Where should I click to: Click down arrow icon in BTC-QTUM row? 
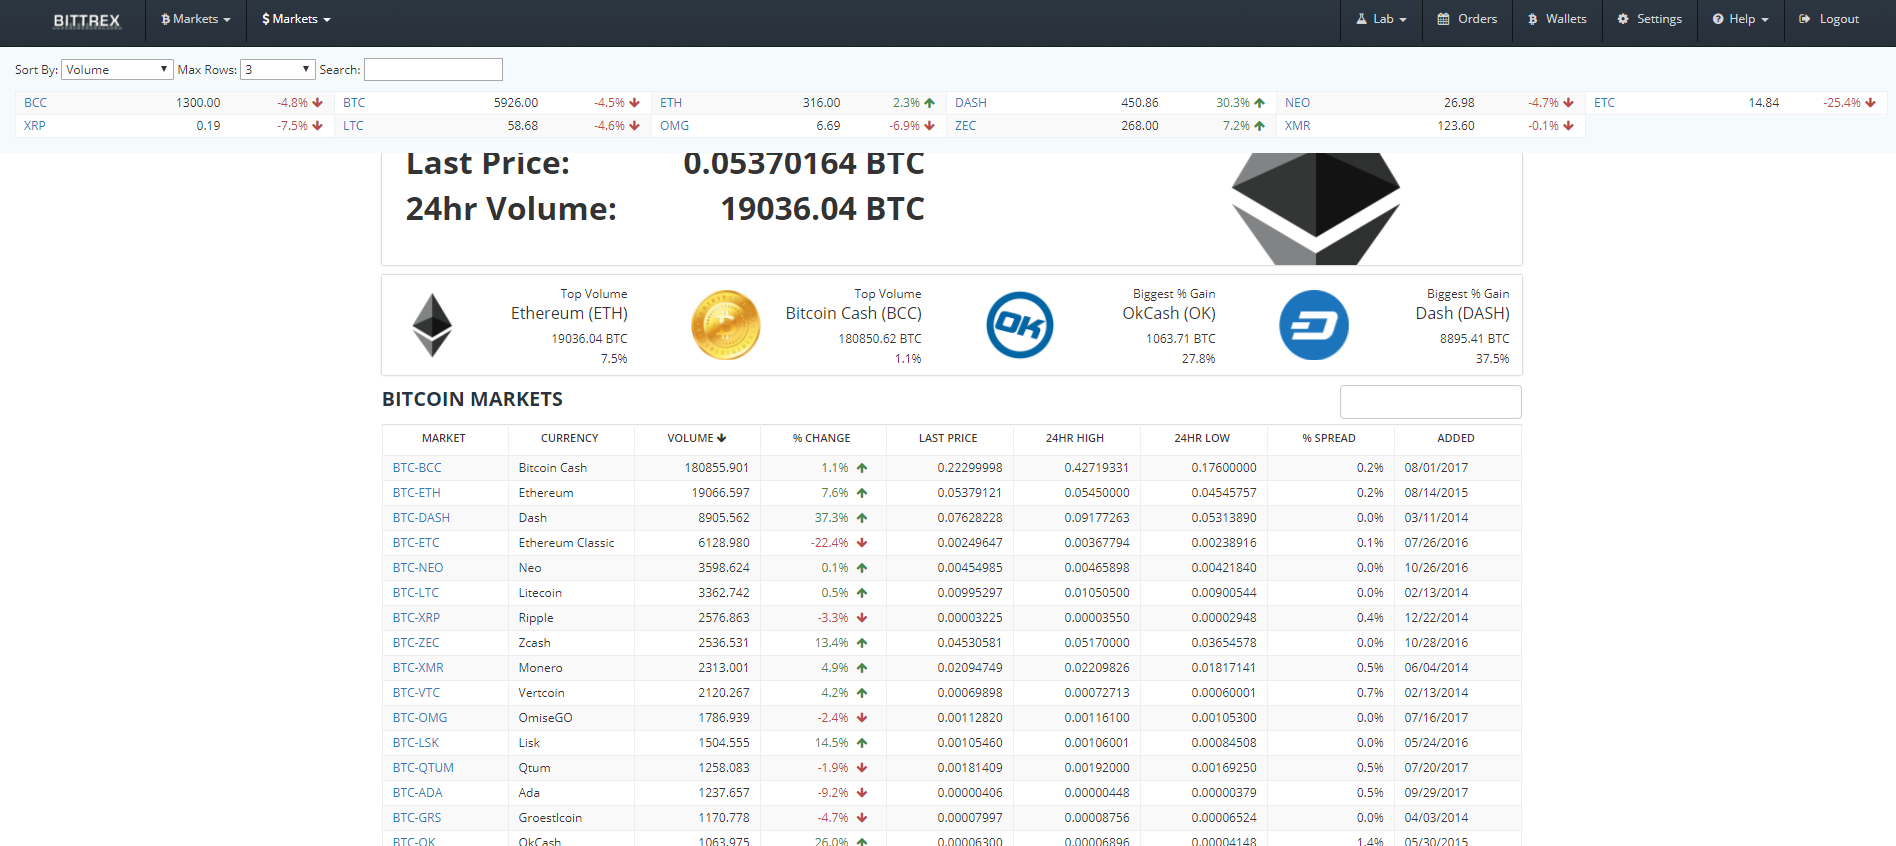[x=862, y=768]
